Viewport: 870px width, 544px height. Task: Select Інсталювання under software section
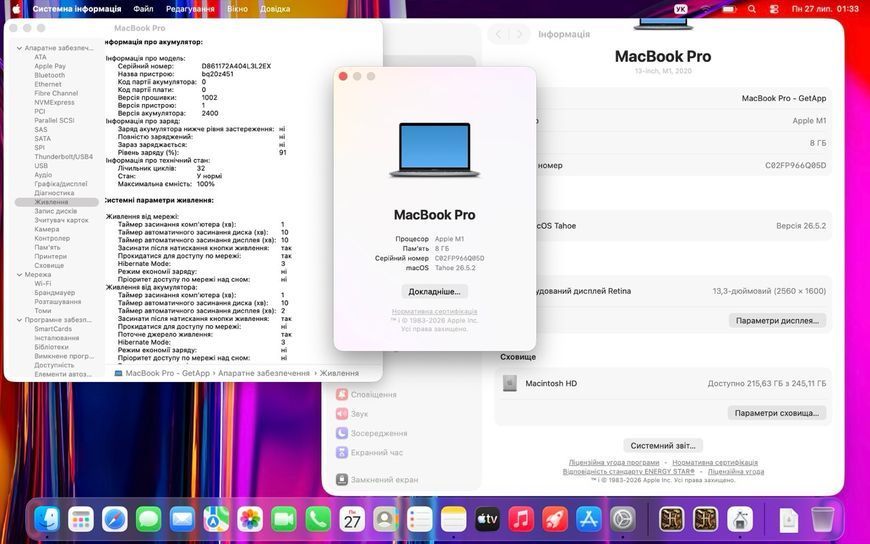57,338
